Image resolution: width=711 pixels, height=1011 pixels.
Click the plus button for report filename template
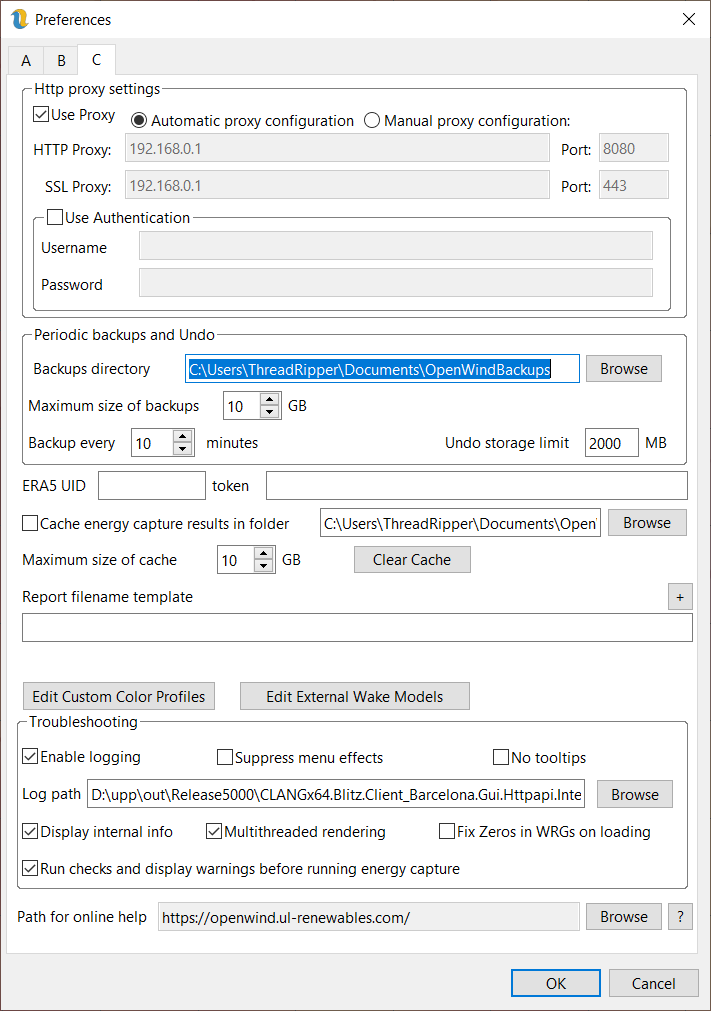680,597
